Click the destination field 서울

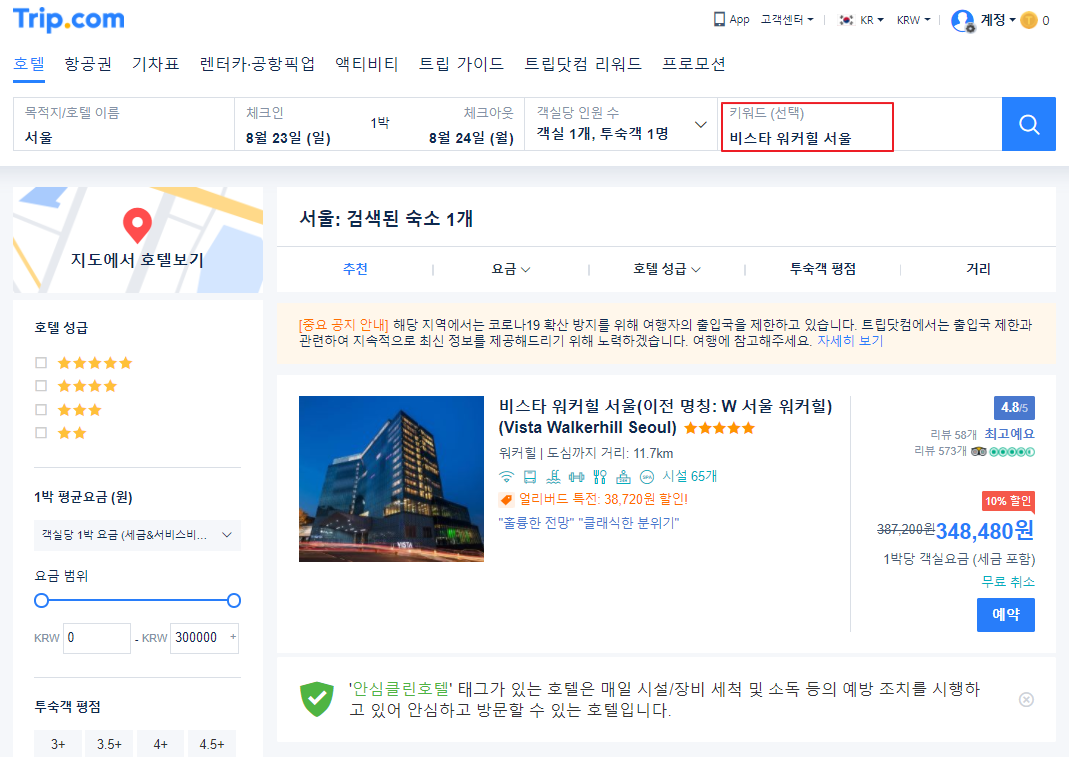(123, 124)
